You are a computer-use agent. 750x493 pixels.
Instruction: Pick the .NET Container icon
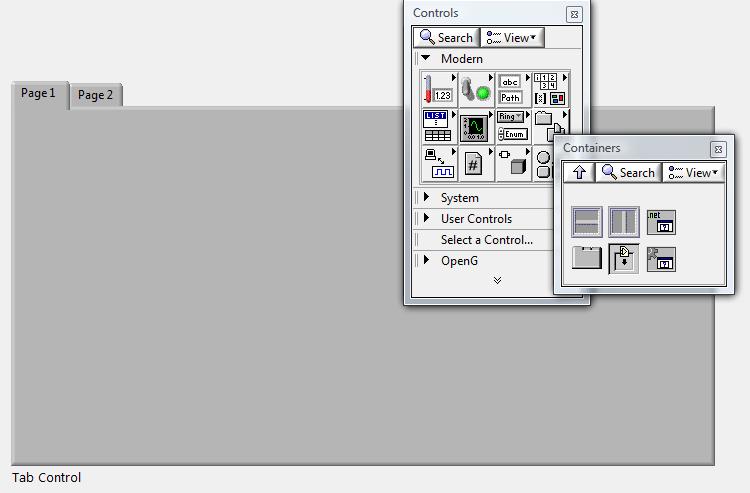pos(661,221)
